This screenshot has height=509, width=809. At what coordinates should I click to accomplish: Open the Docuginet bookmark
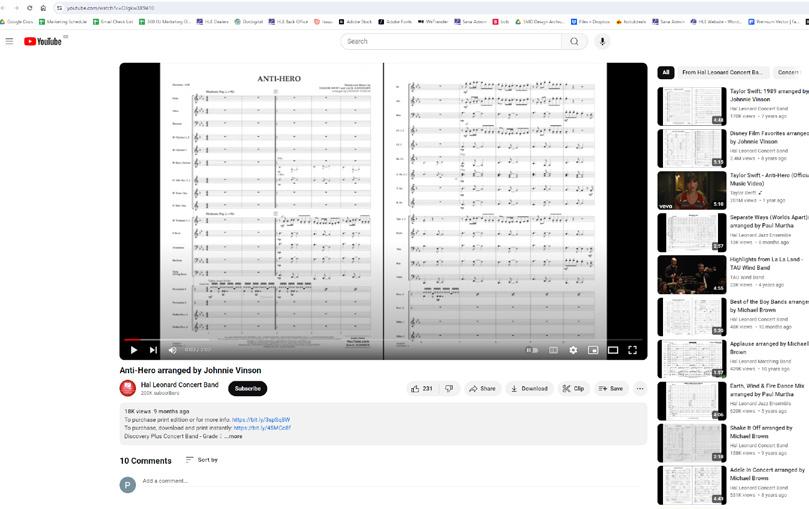(x=249, y=22)
